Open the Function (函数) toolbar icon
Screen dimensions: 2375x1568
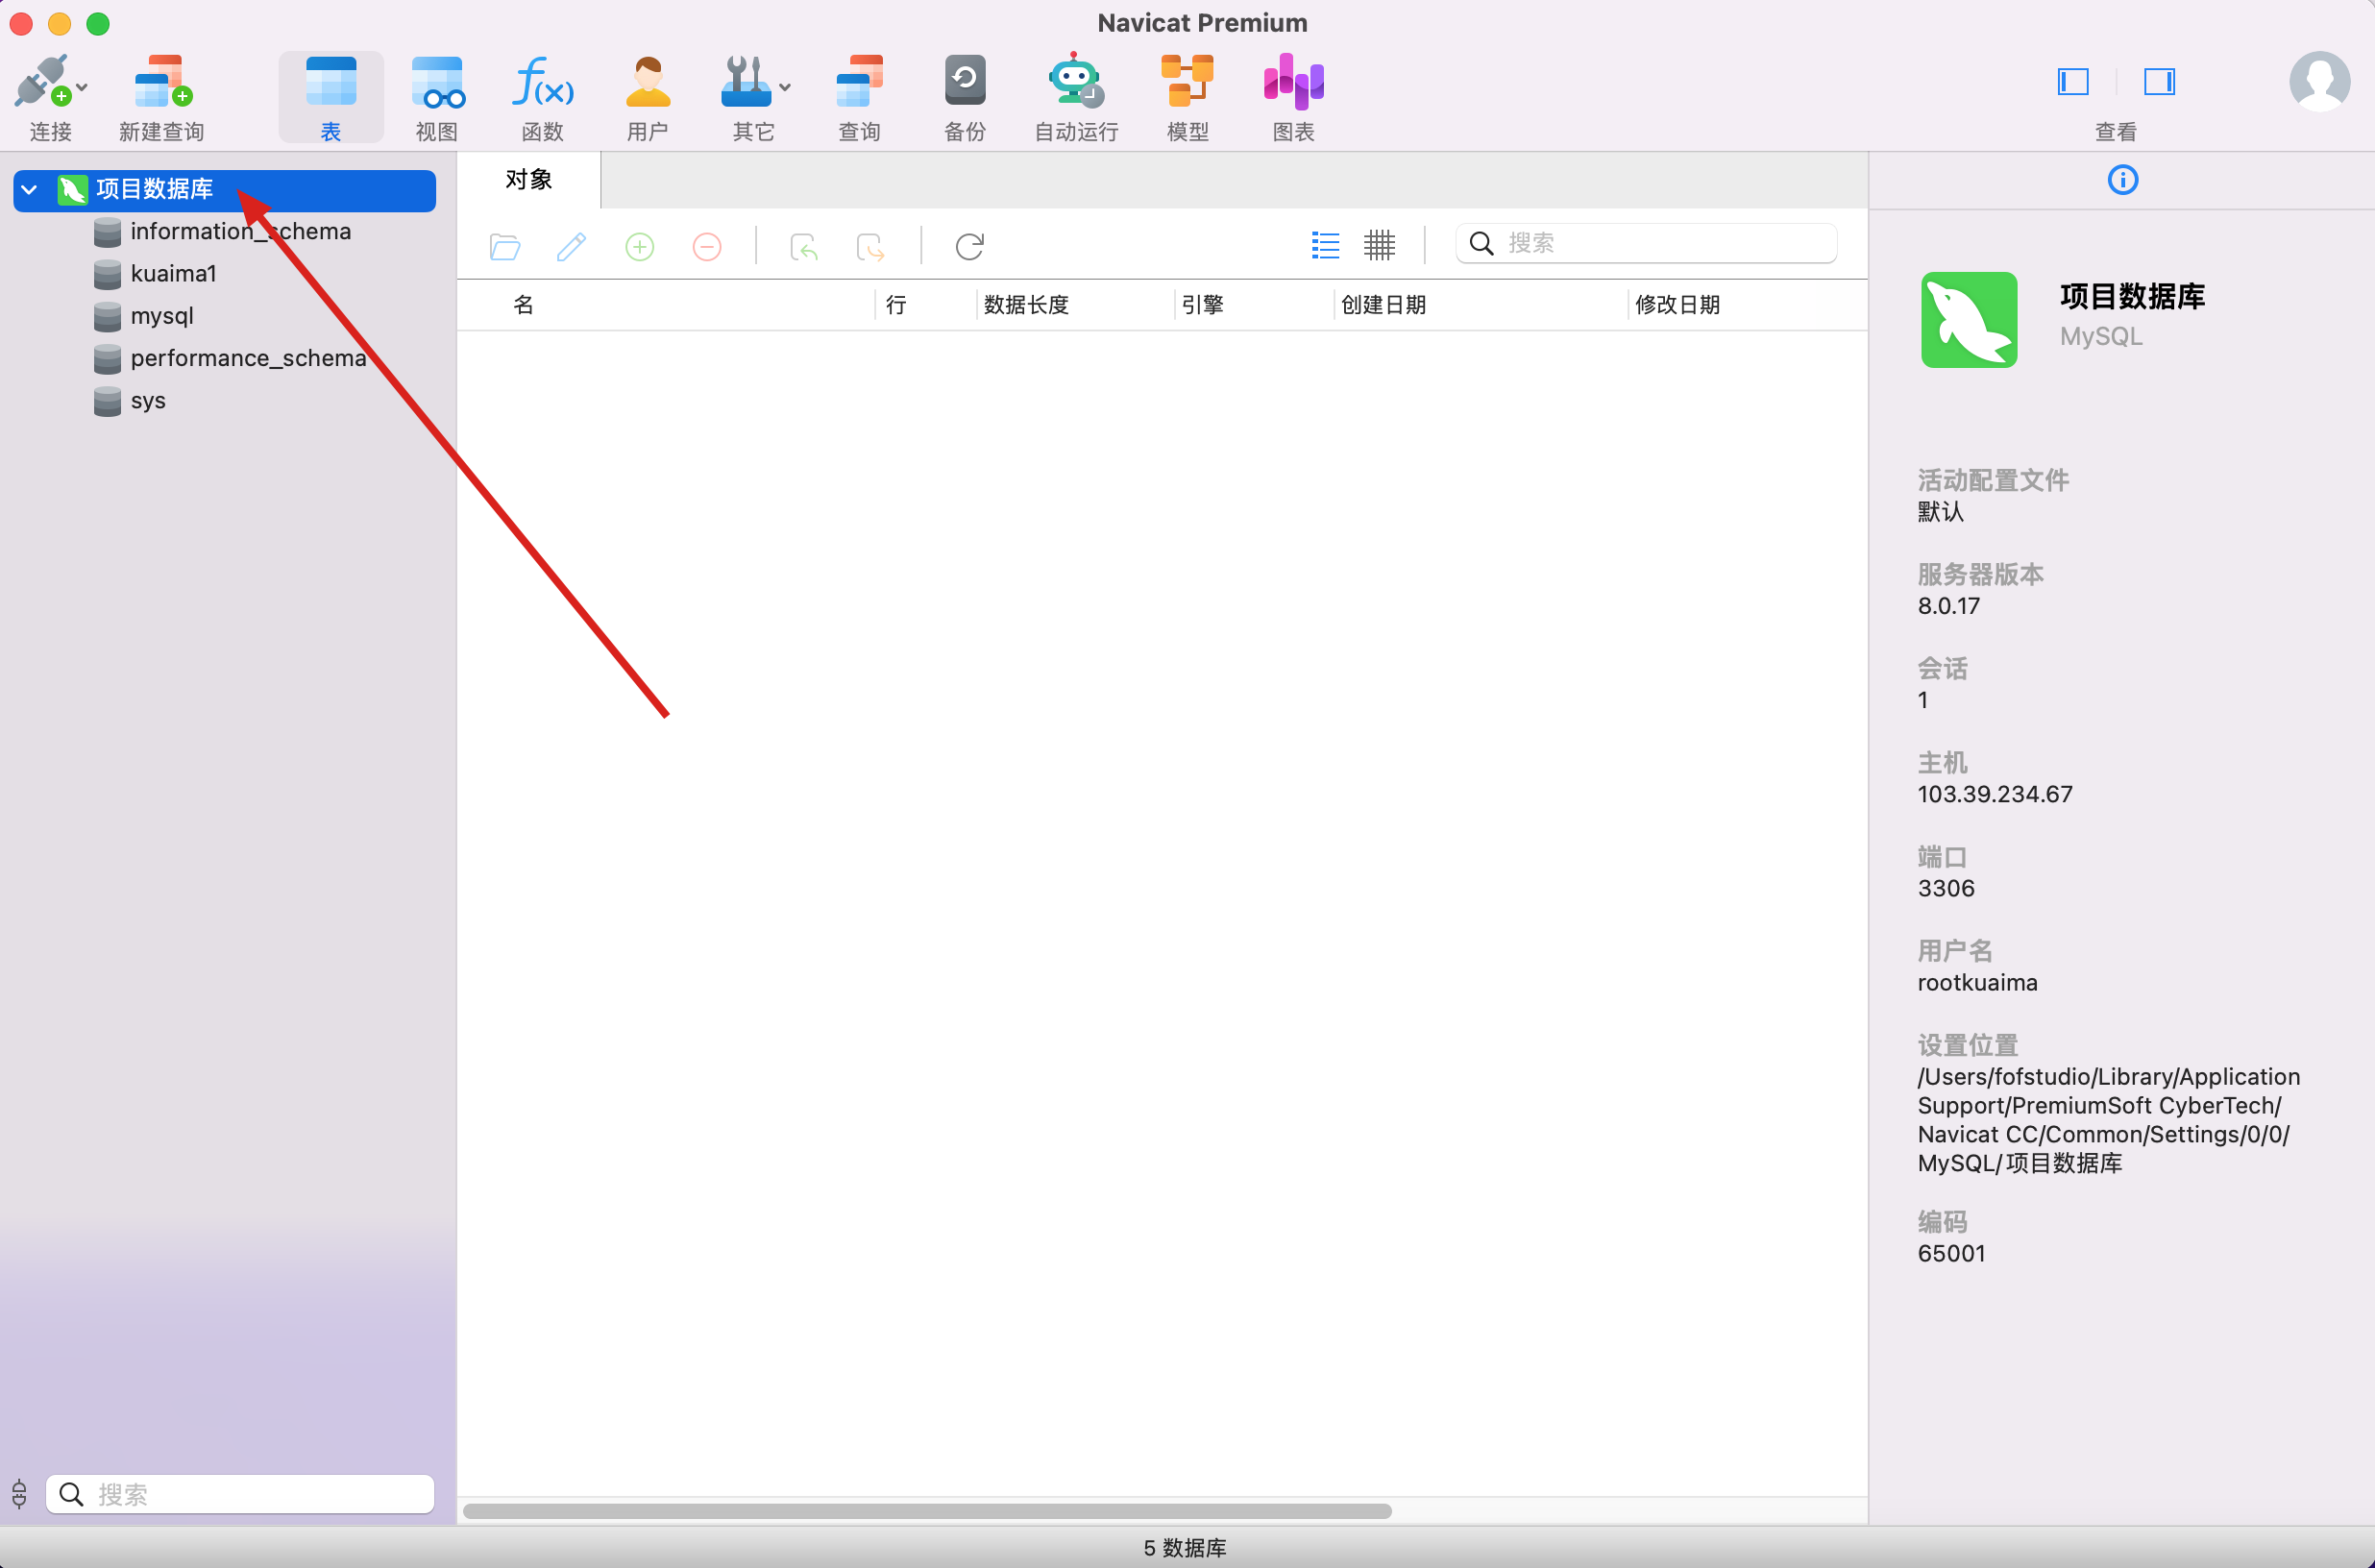click(x=543, y=81)
